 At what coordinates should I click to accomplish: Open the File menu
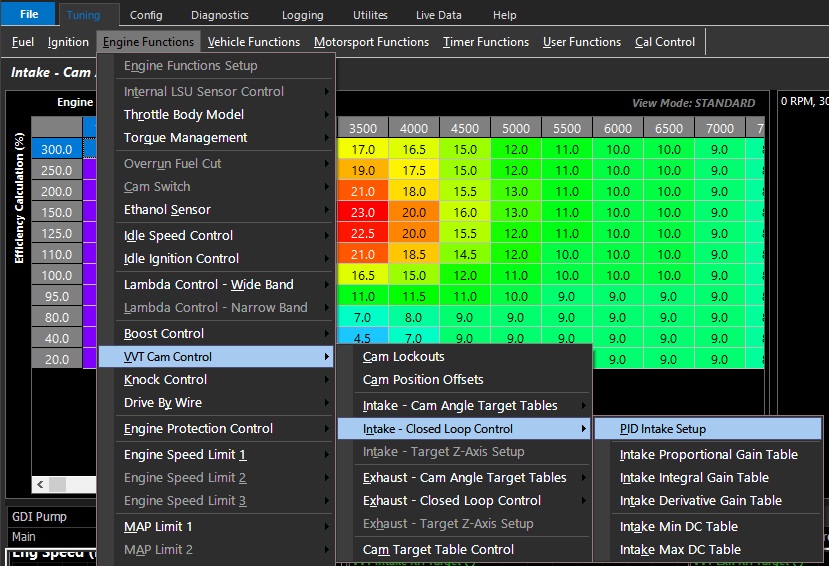[x=28, y=14]
